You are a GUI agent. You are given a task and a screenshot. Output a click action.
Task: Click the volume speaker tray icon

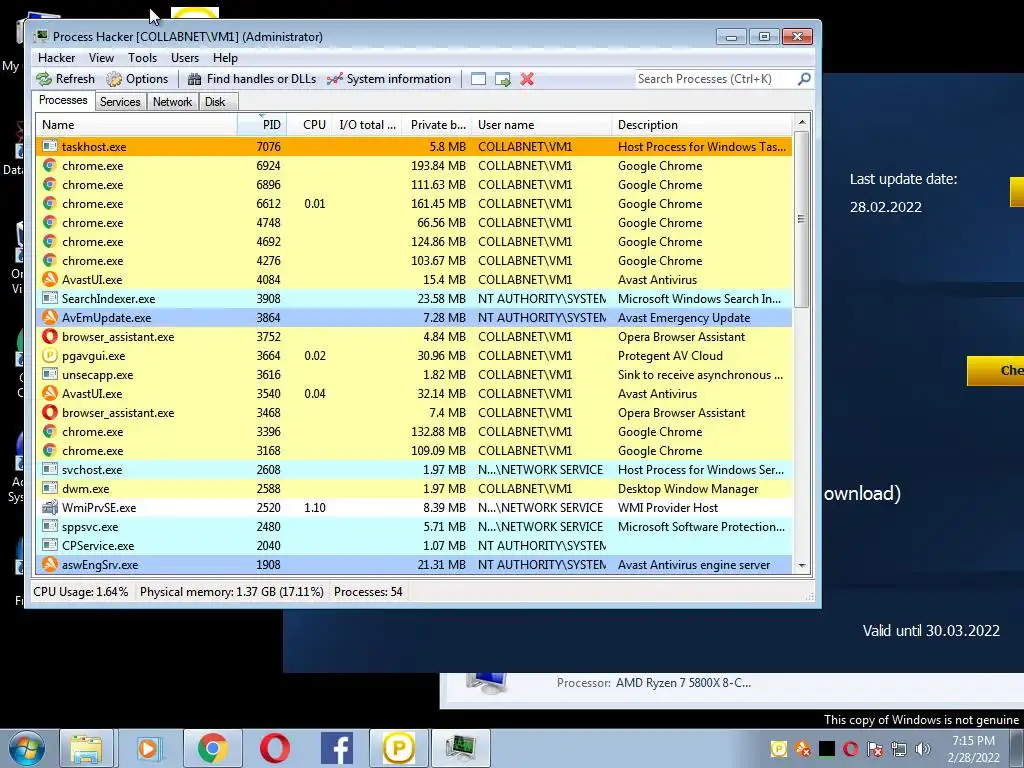pos(923,749)
